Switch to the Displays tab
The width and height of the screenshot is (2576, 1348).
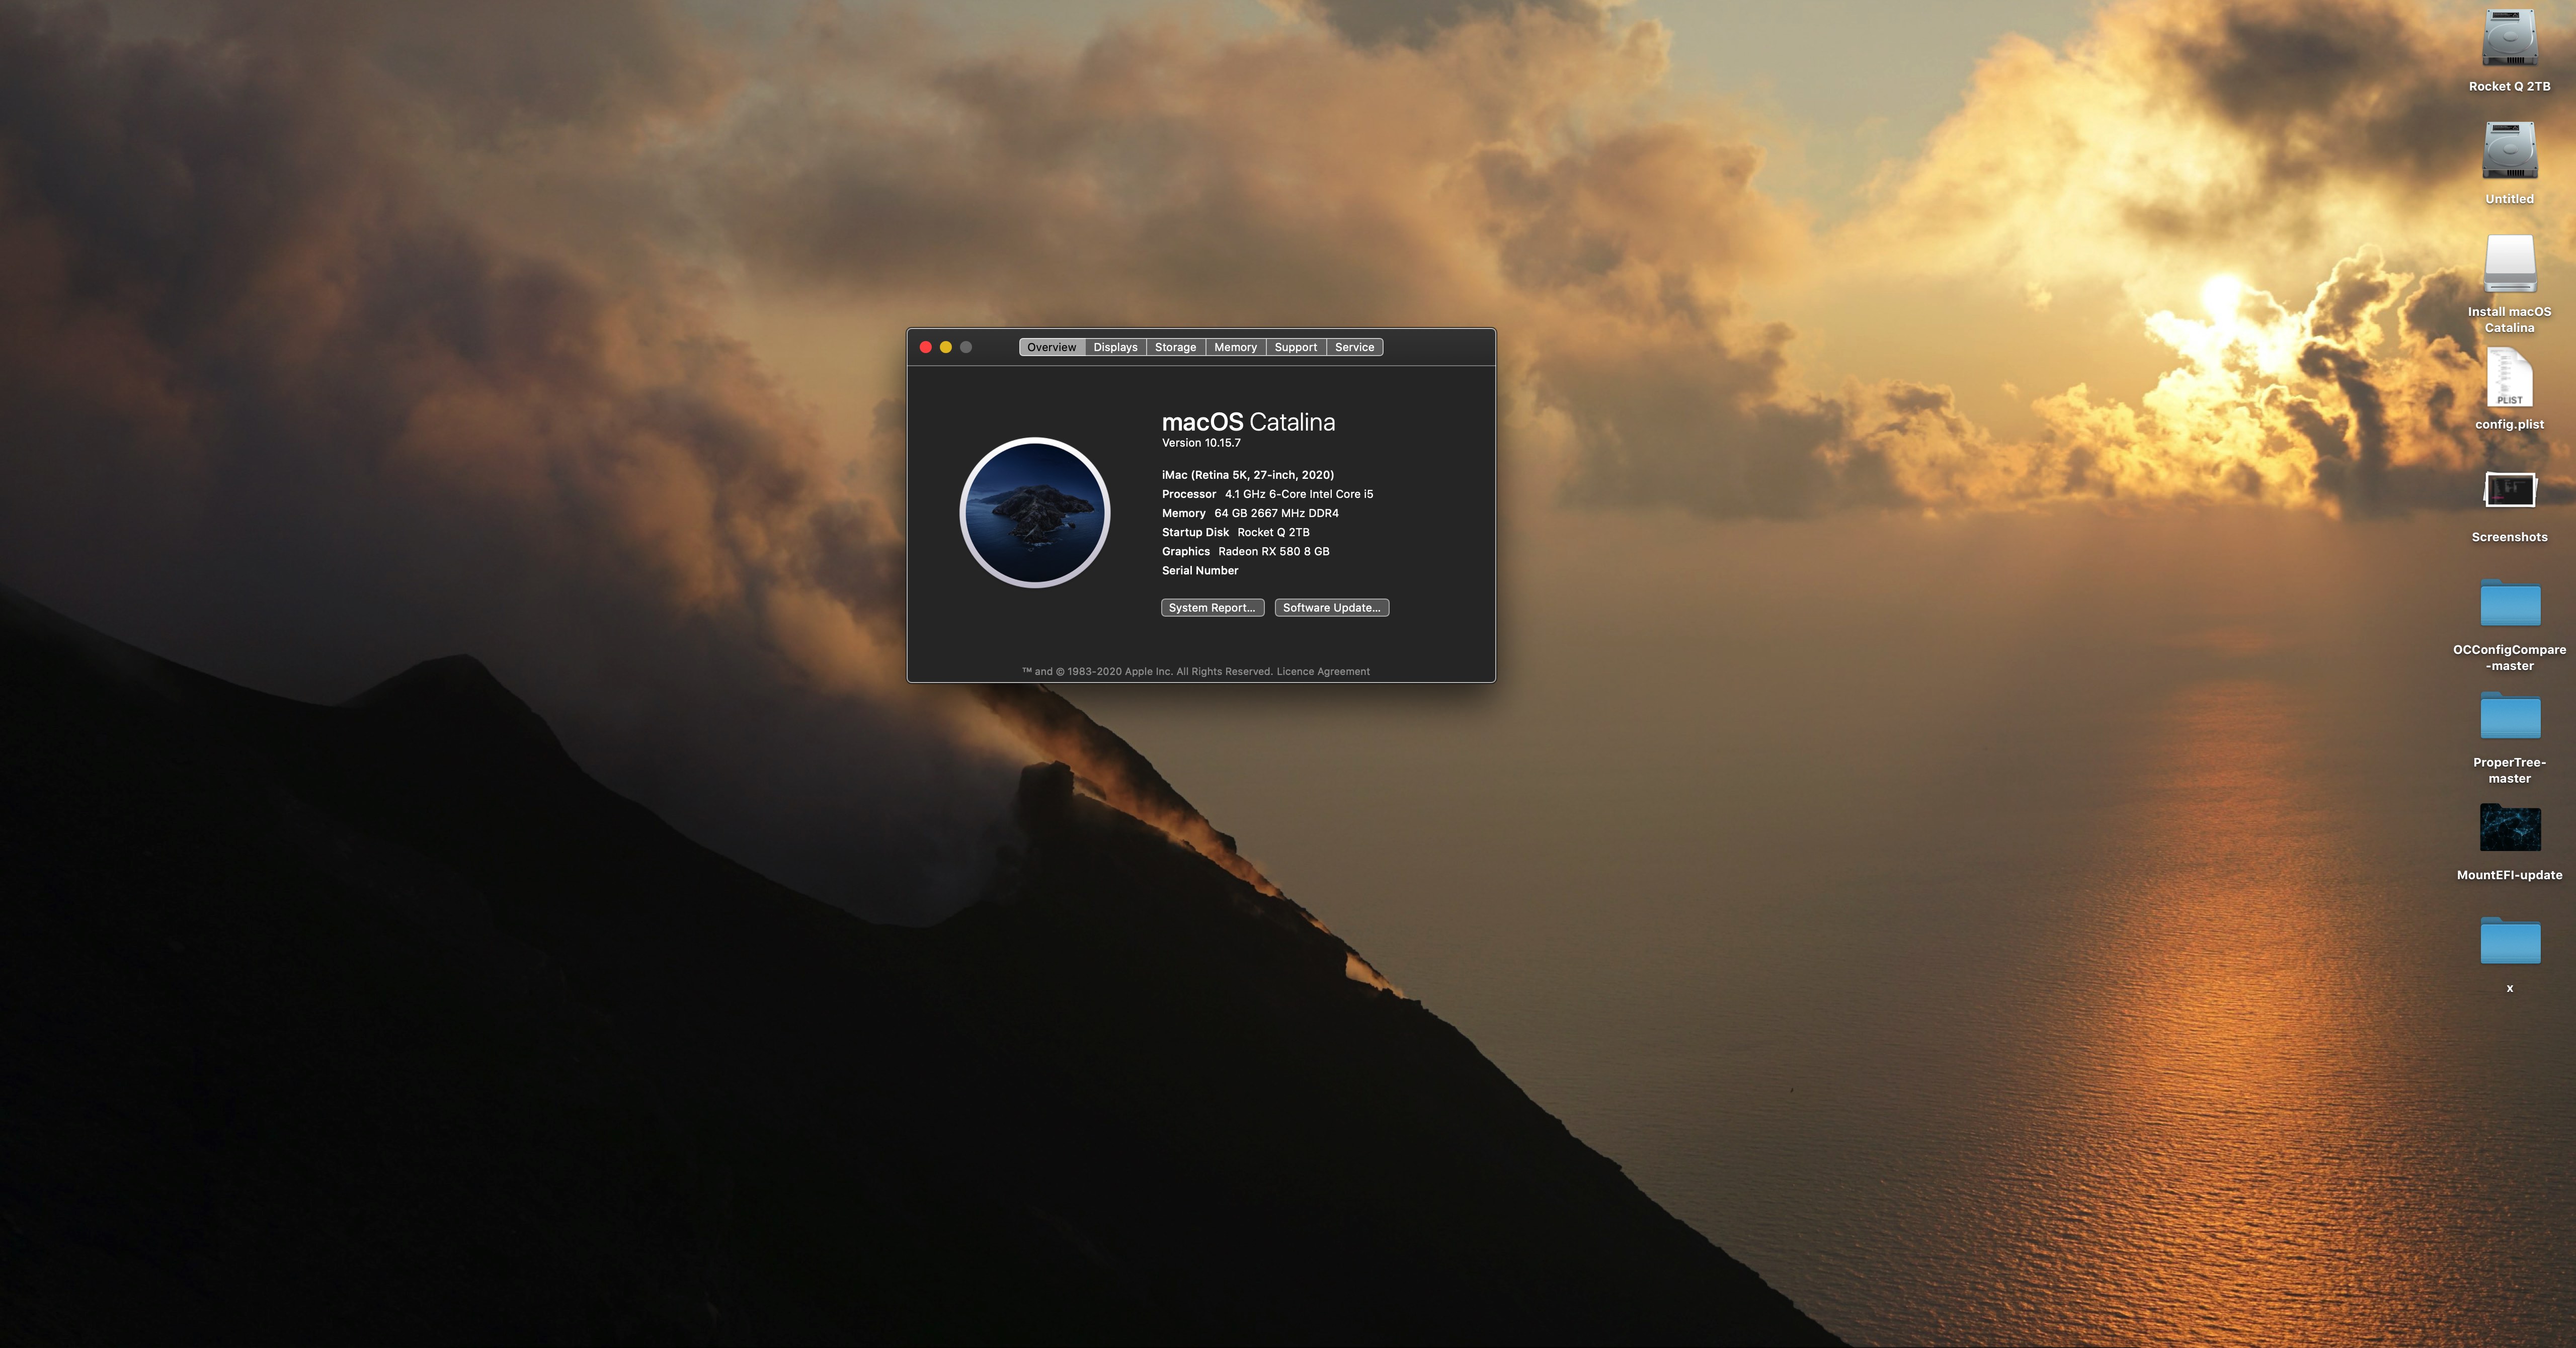click(x=1115, y=347)
